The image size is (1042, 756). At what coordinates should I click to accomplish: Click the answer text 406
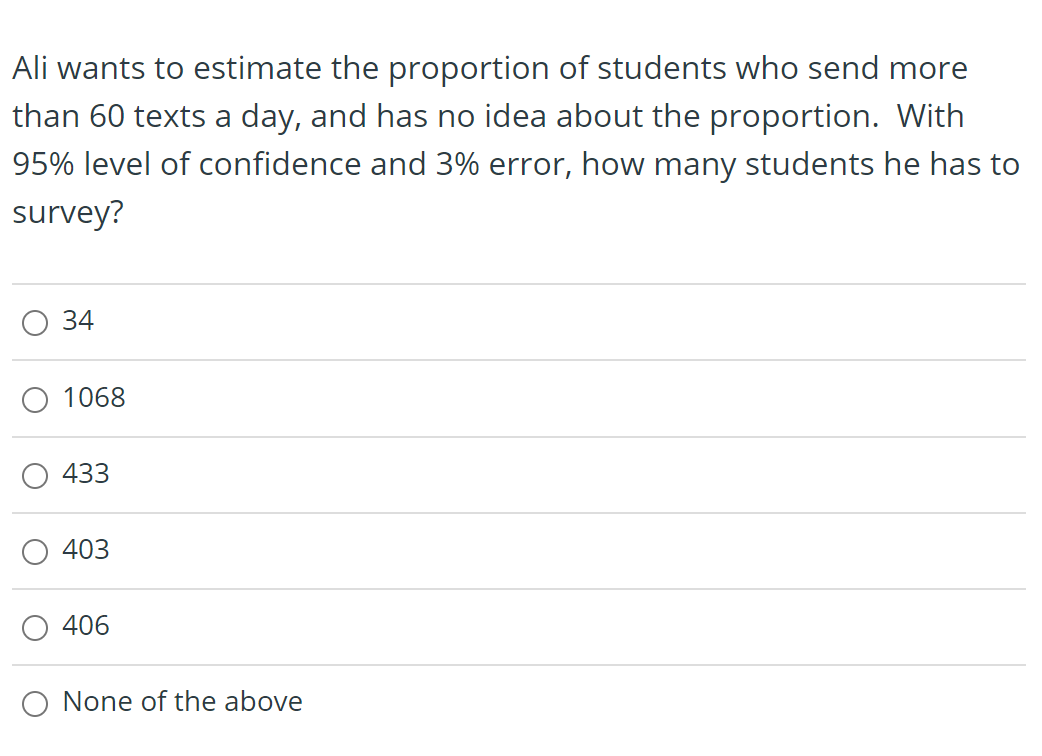(86, 626)
